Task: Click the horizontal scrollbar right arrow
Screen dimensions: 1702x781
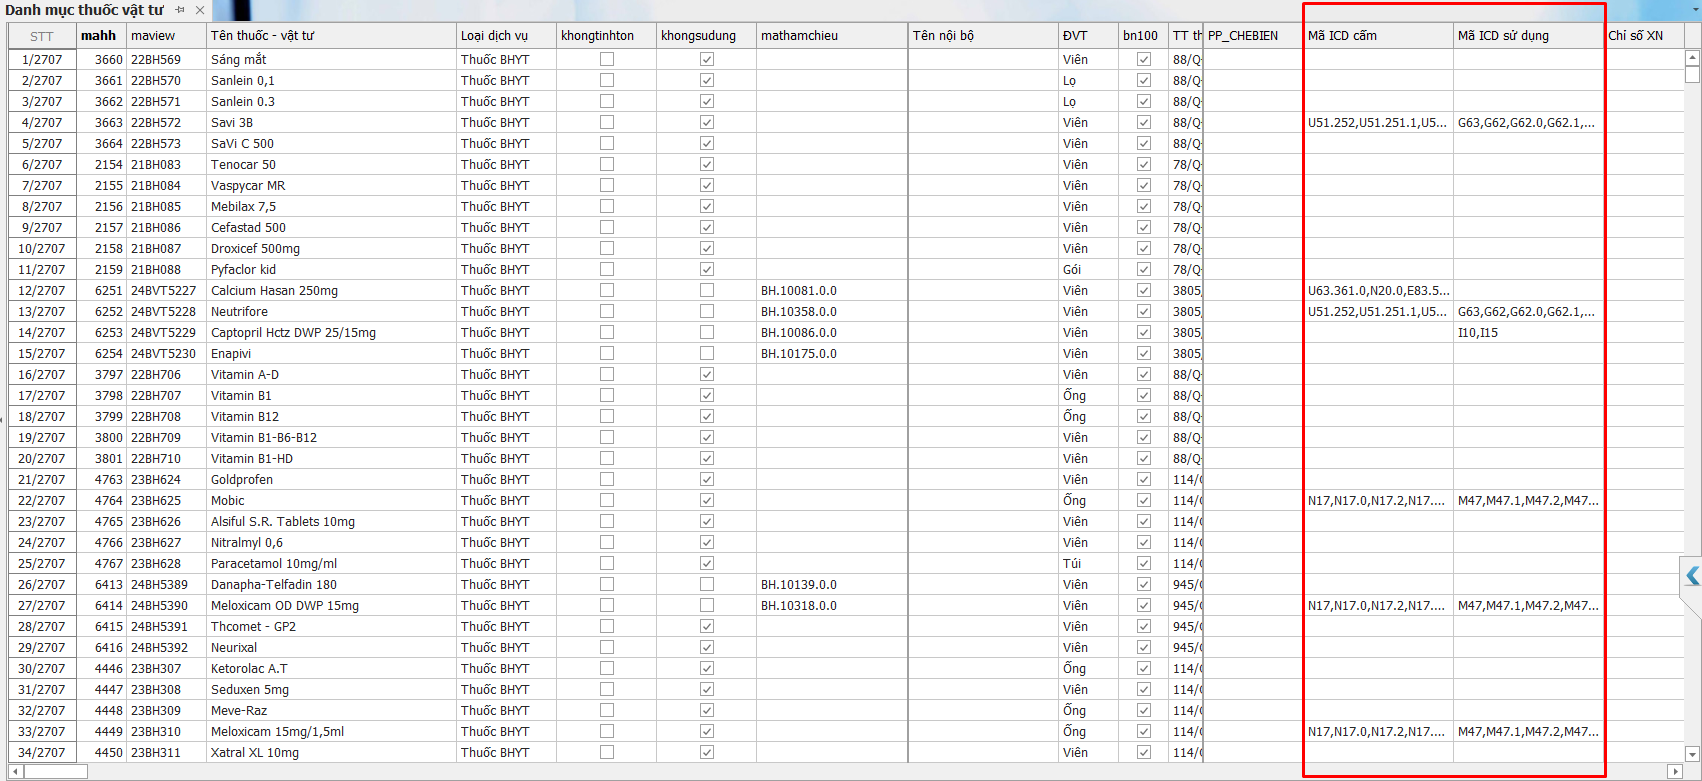Action: point(1675,771)
